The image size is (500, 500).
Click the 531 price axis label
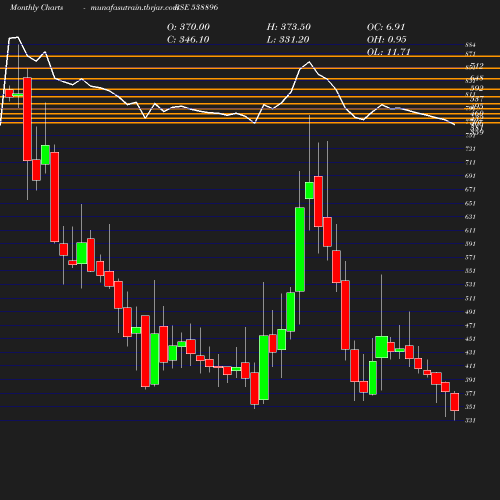470,284
